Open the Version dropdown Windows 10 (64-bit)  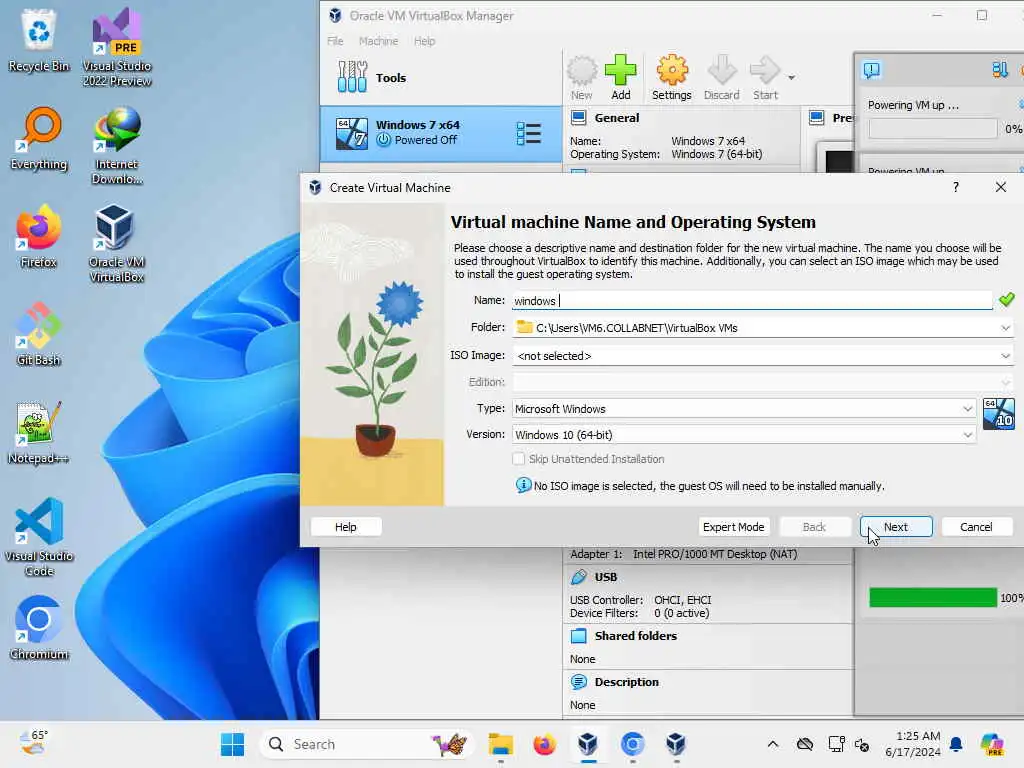(744, 435)
